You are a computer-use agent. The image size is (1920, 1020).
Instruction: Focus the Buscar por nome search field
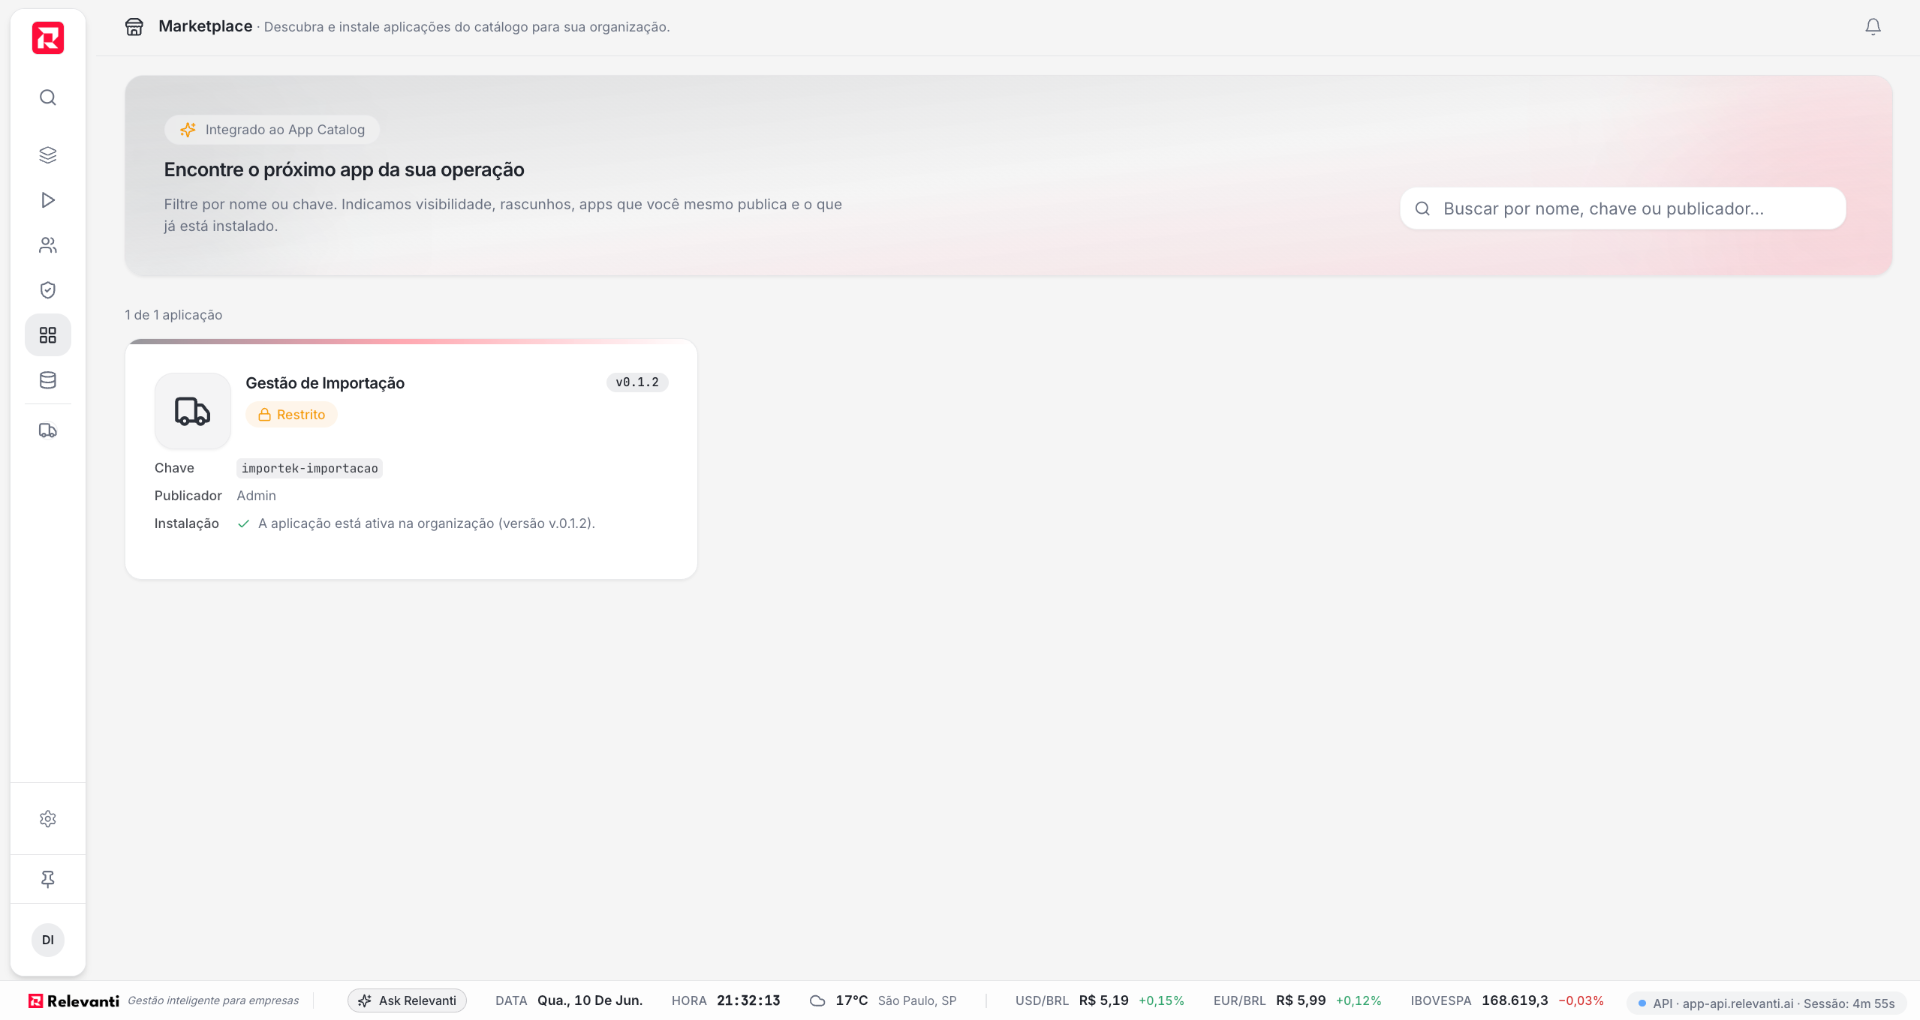(1622, 208)
